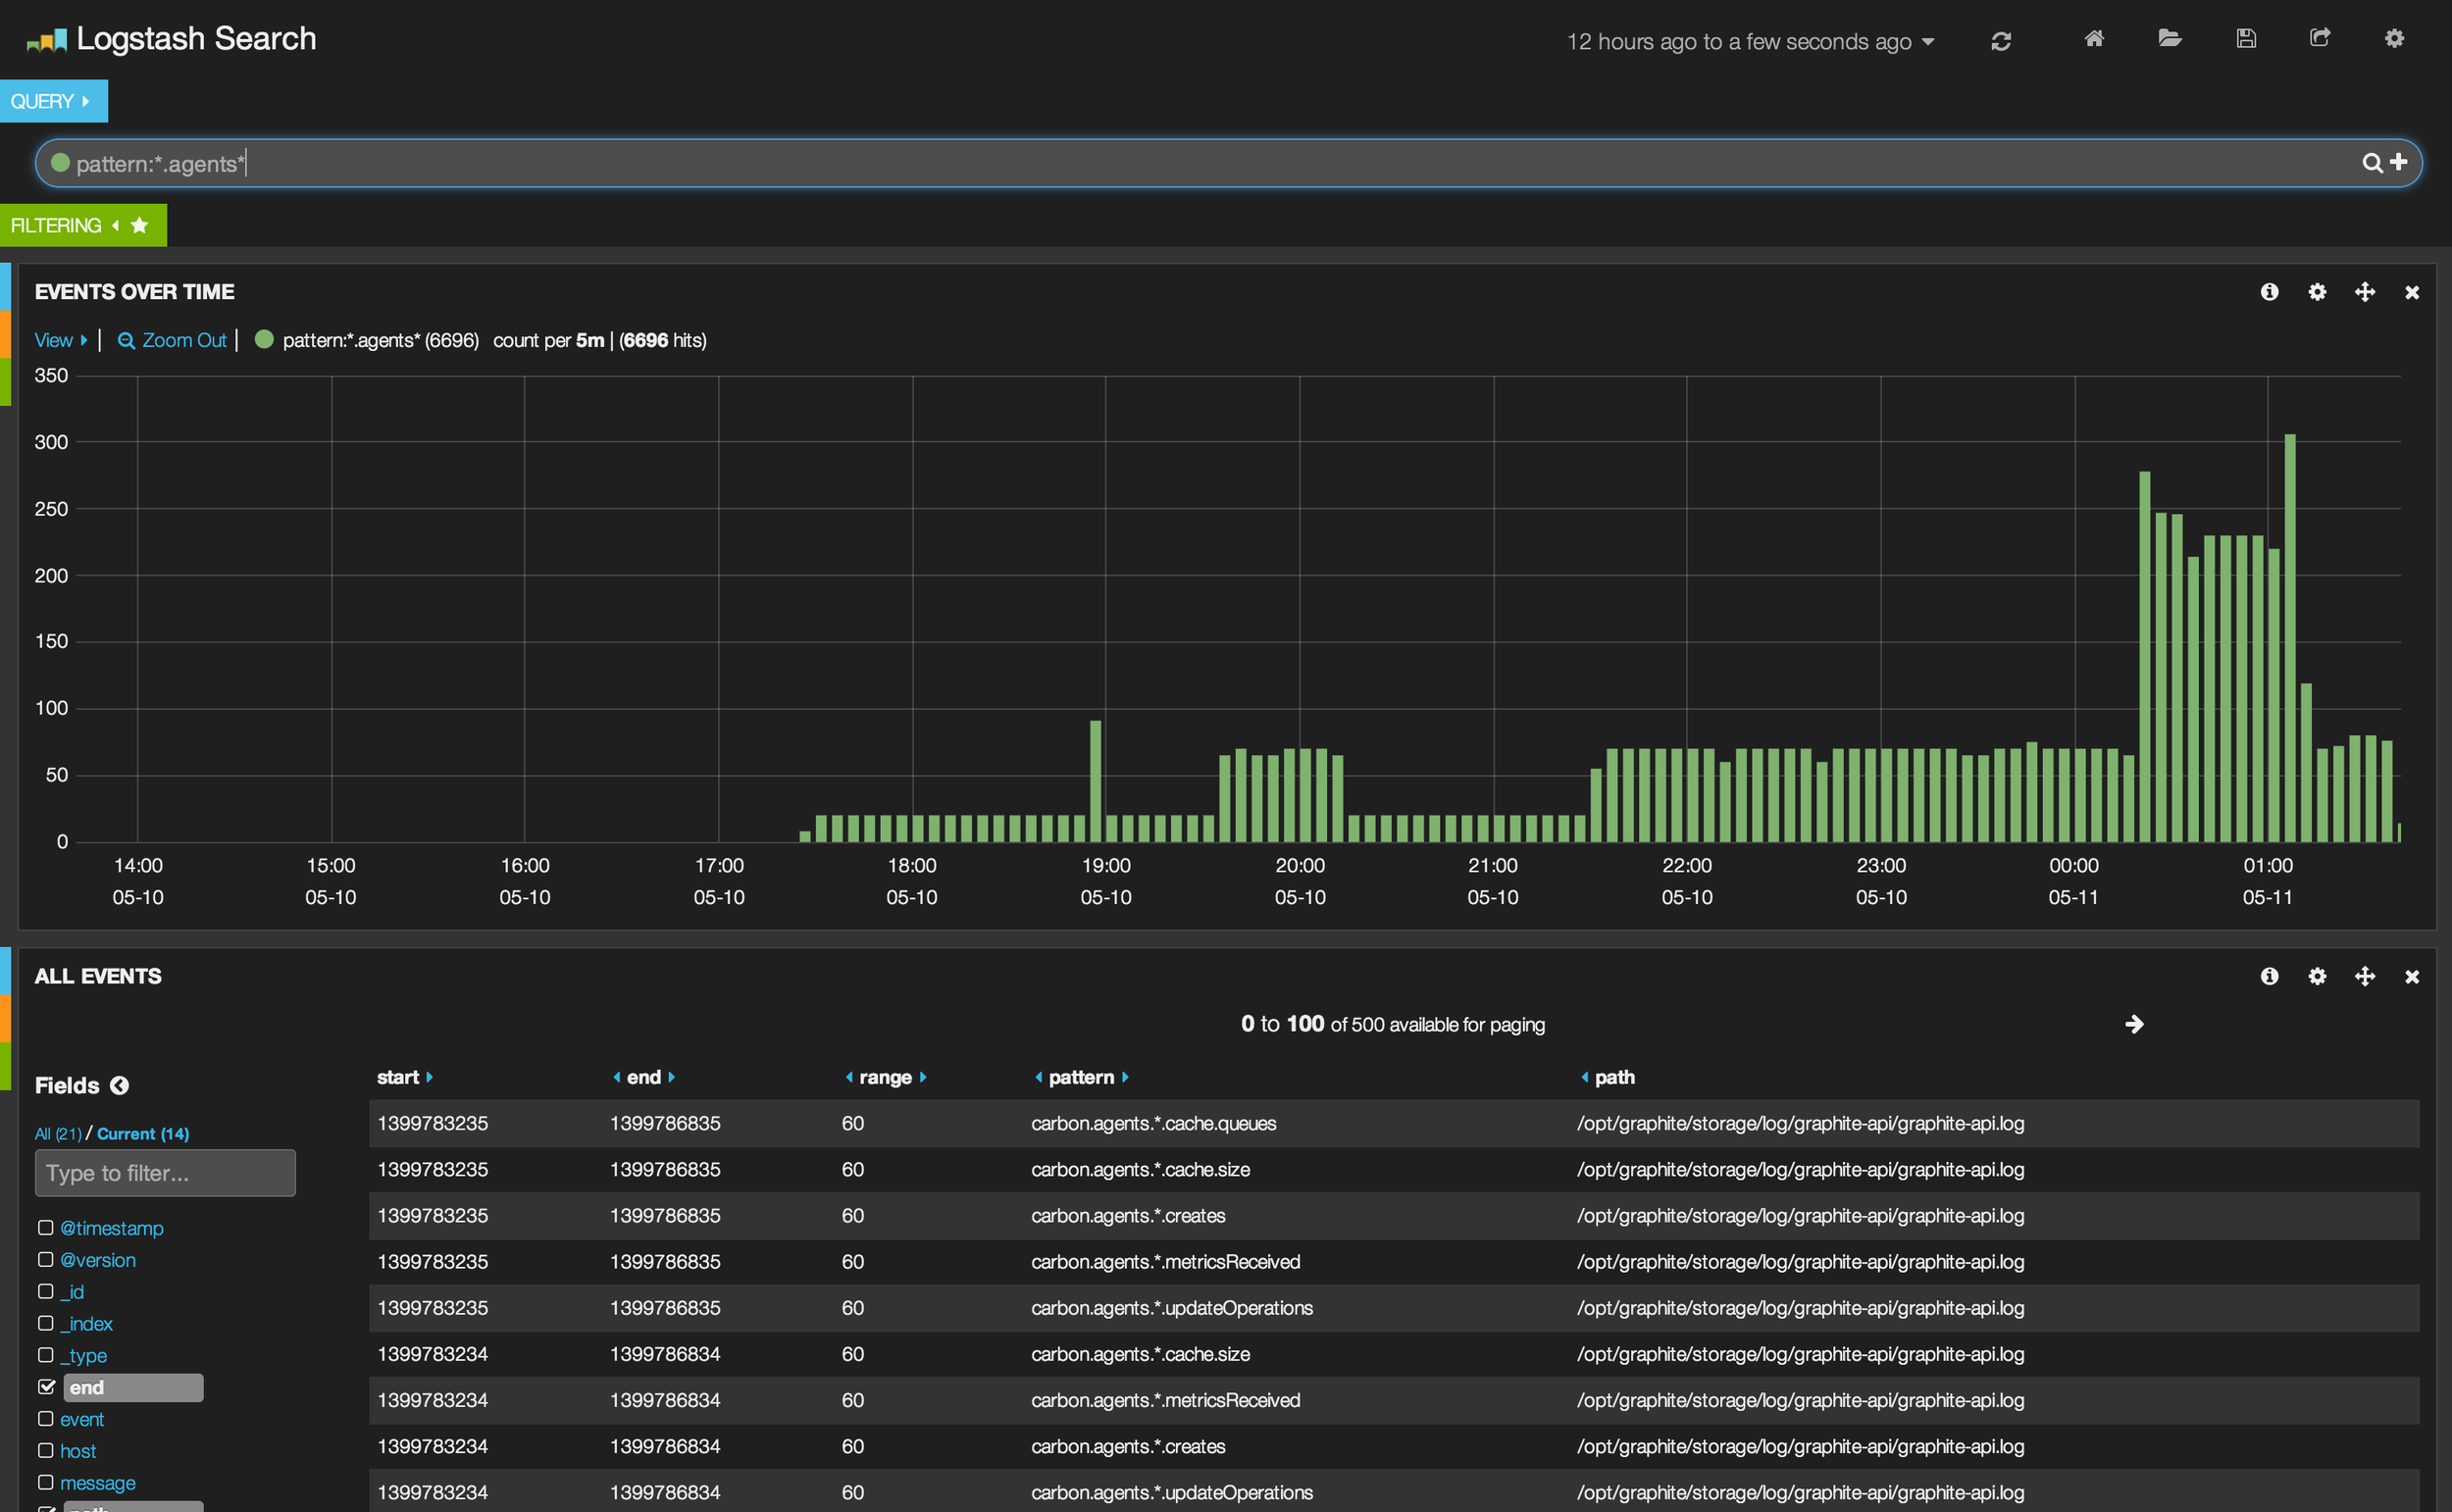
Task: Collapse the Fields list arrow
Action: [x=119, y=1086]
